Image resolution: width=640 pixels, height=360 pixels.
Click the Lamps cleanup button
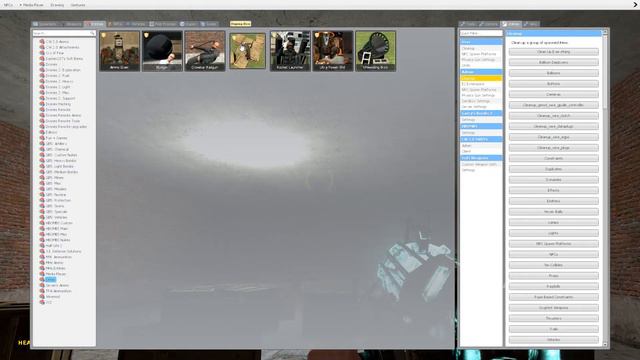pyautogui.click(x=553, y=222)
